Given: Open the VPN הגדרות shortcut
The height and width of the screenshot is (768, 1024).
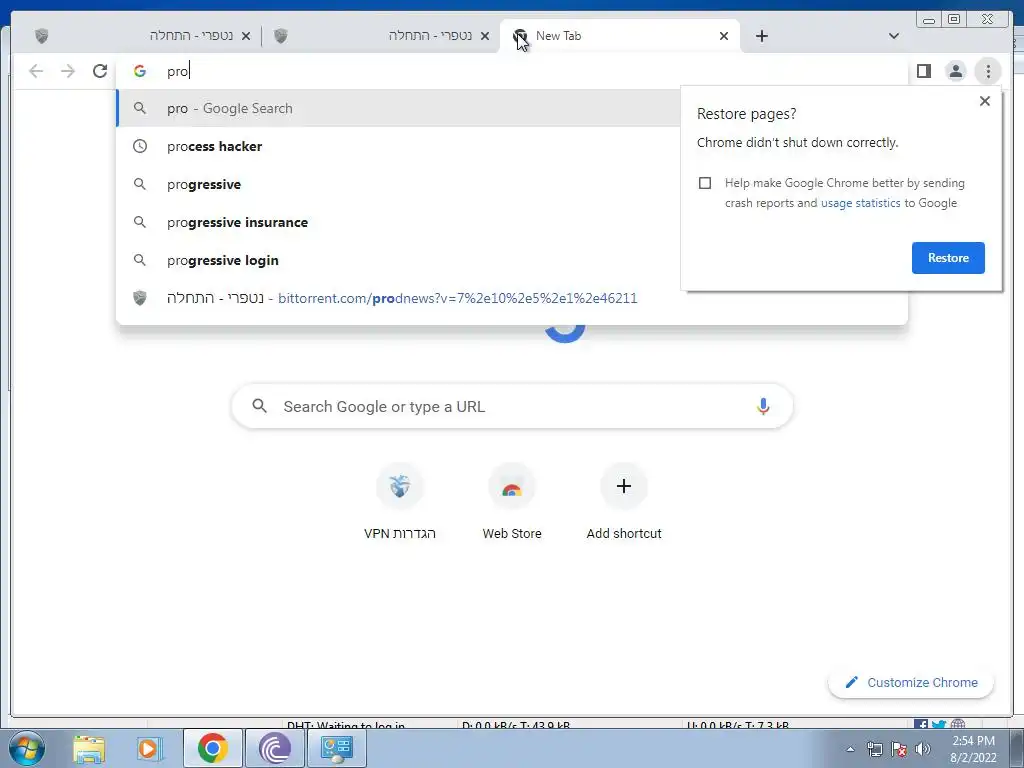Looking at the screenshot, I should 399,502.
